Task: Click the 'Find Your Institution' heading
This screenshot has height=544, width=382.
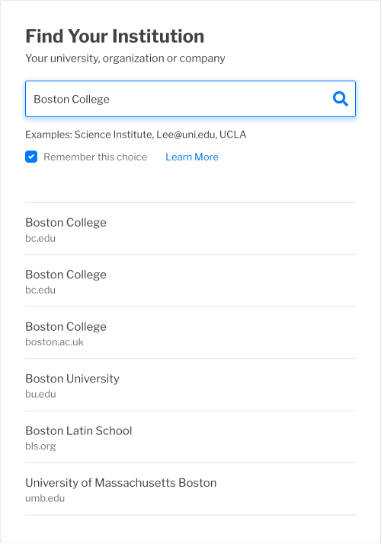Action: click(x=115, y=36)
